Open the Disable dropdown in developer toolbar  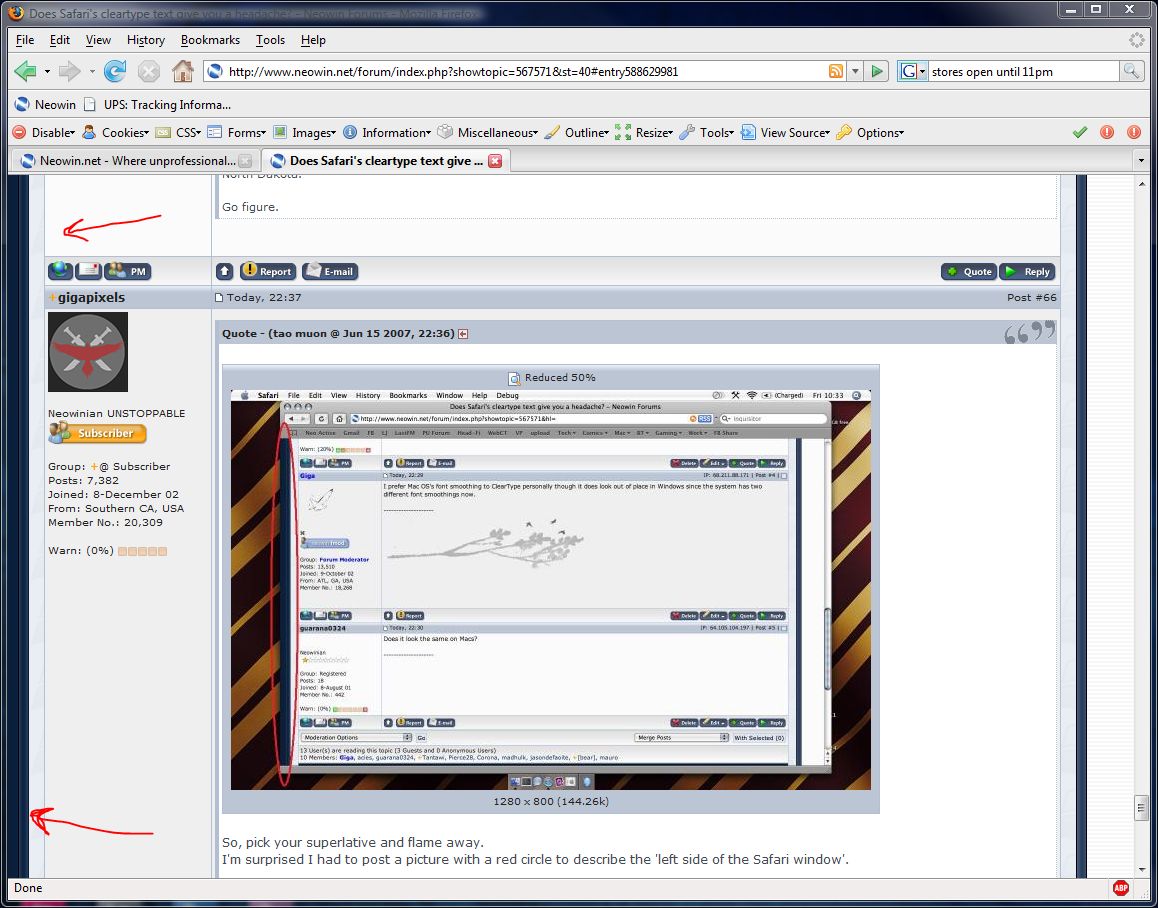[44, 132]
